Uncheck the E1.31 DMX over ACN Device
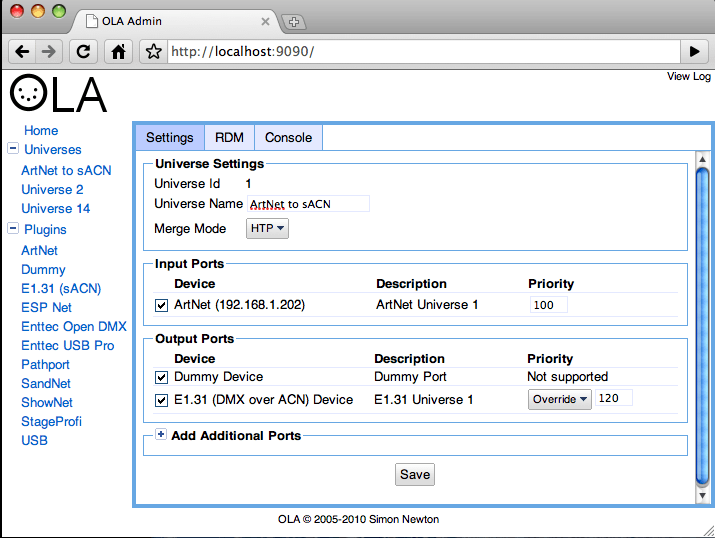 (x=161, y=400)
